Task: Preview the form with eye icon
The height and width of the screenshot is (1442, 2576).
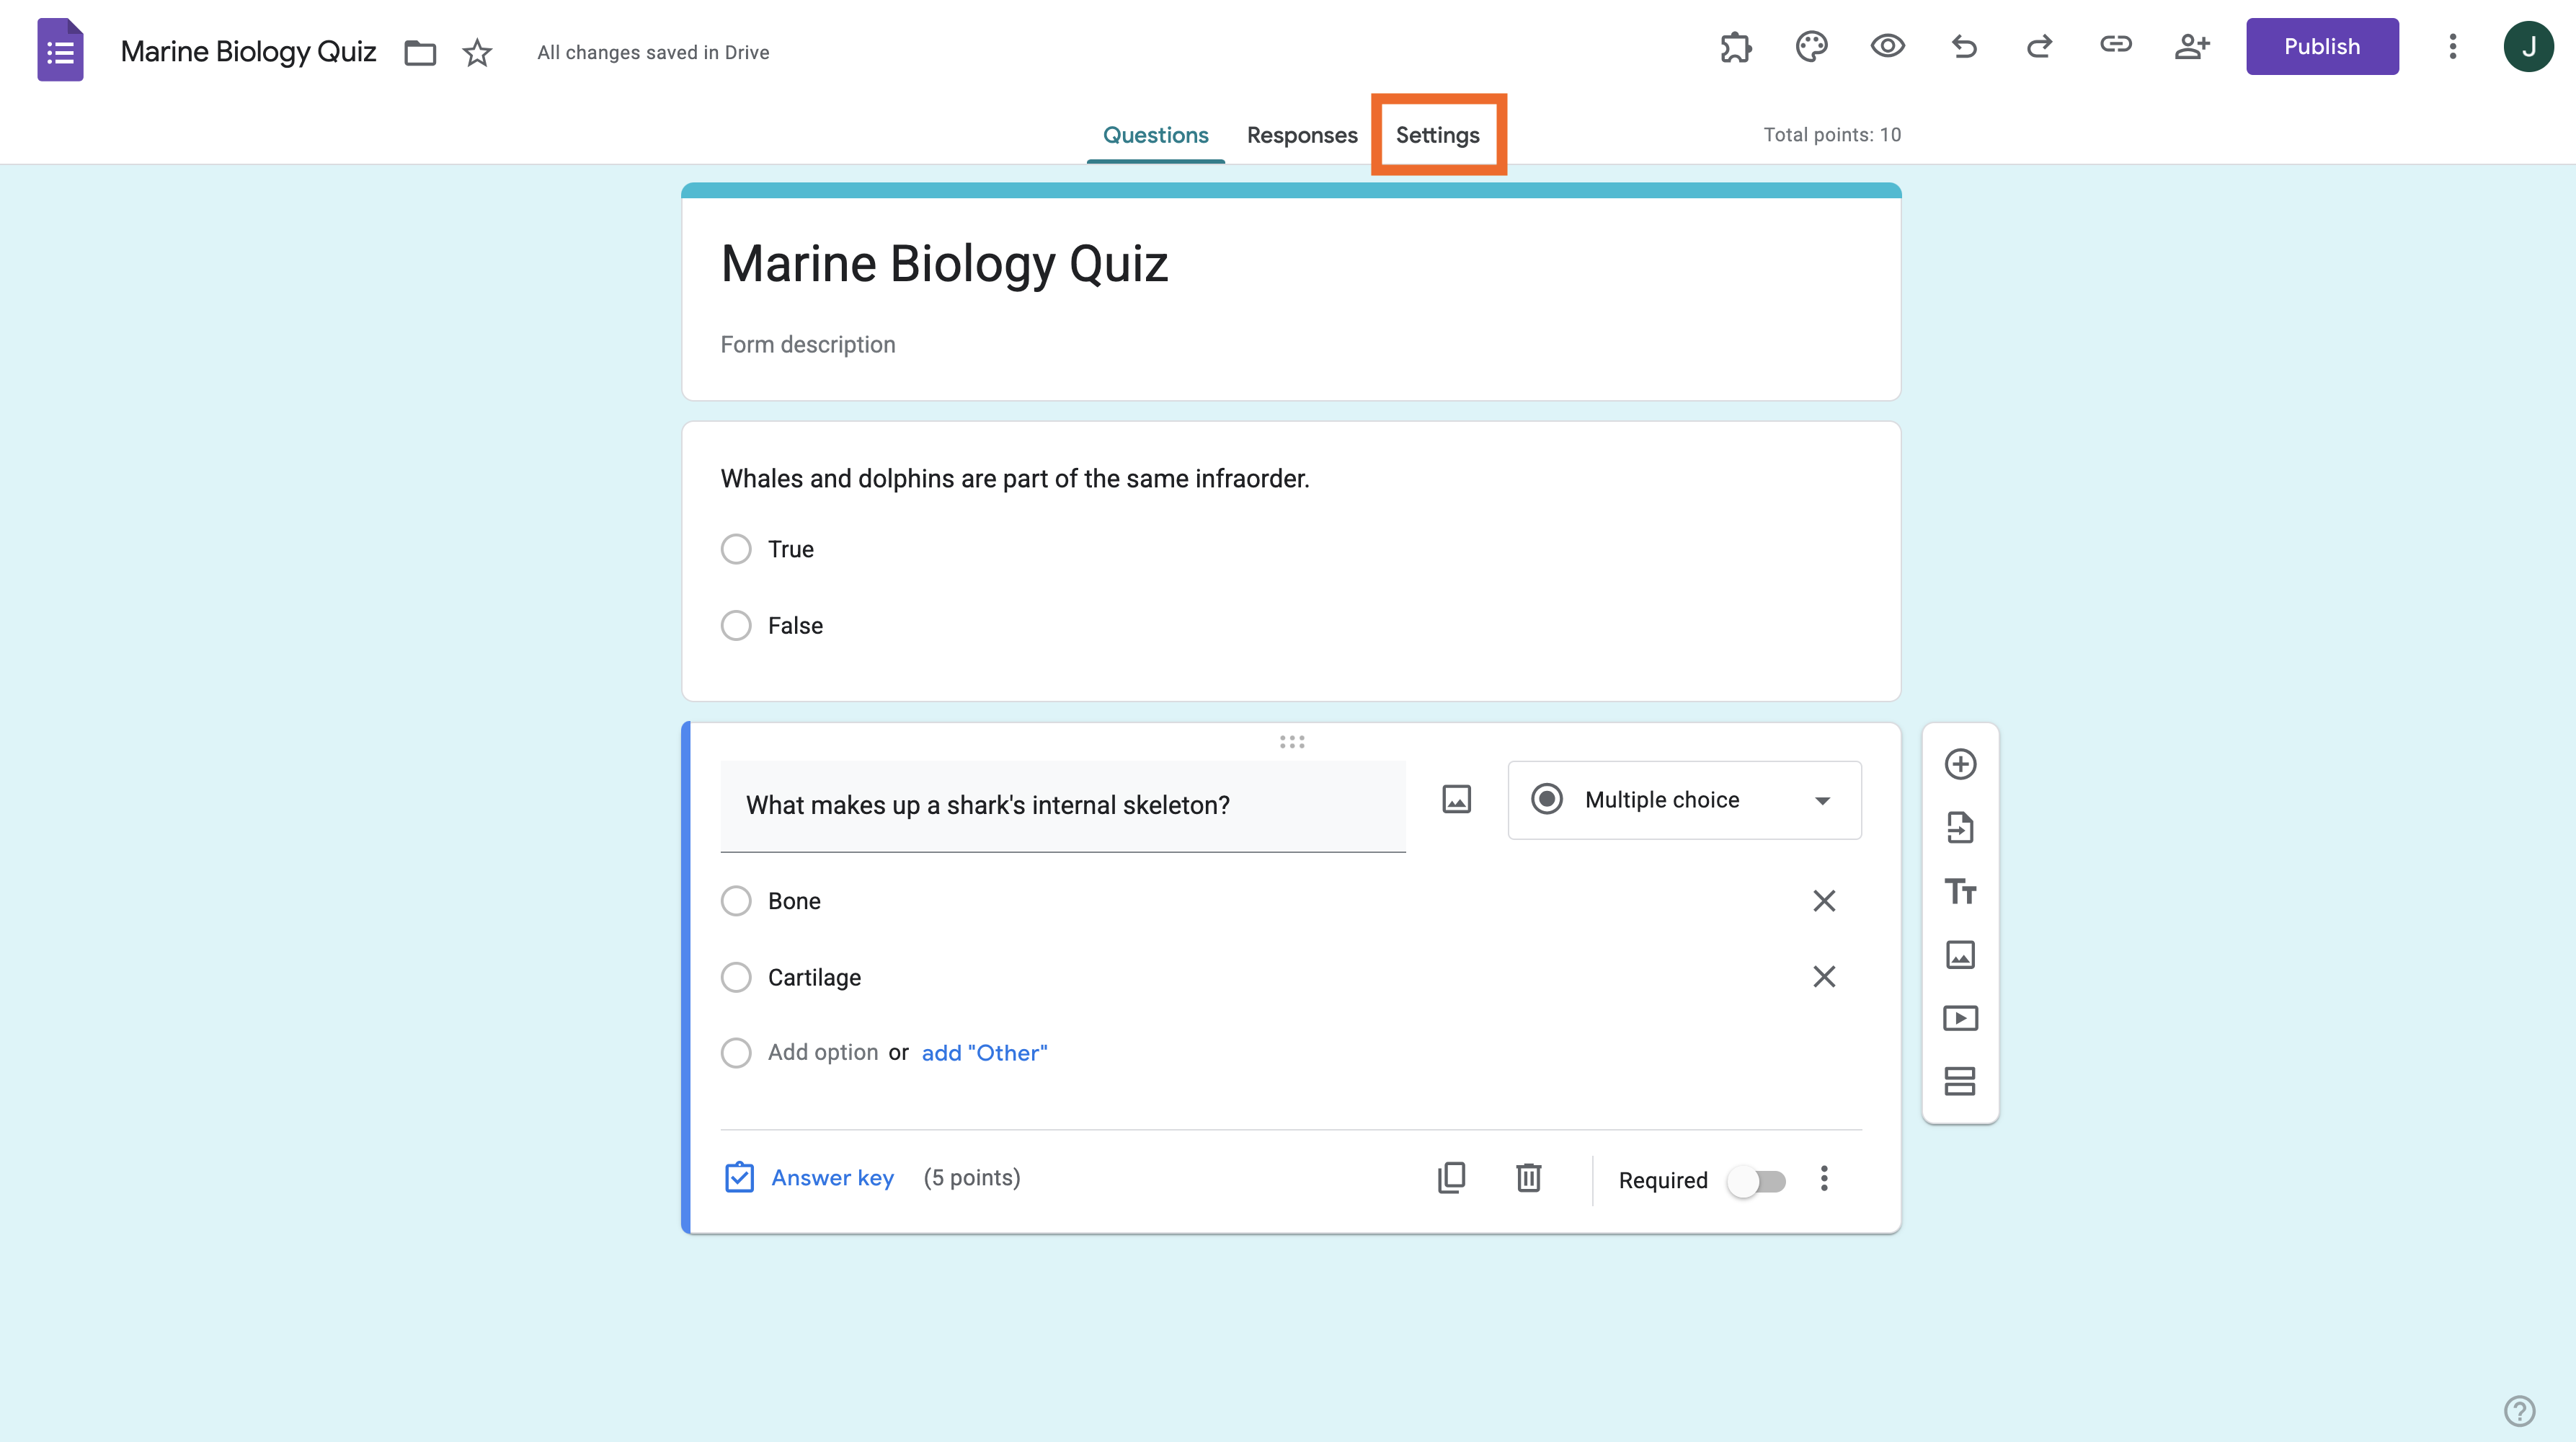Action: click(x=1887, y=47)
